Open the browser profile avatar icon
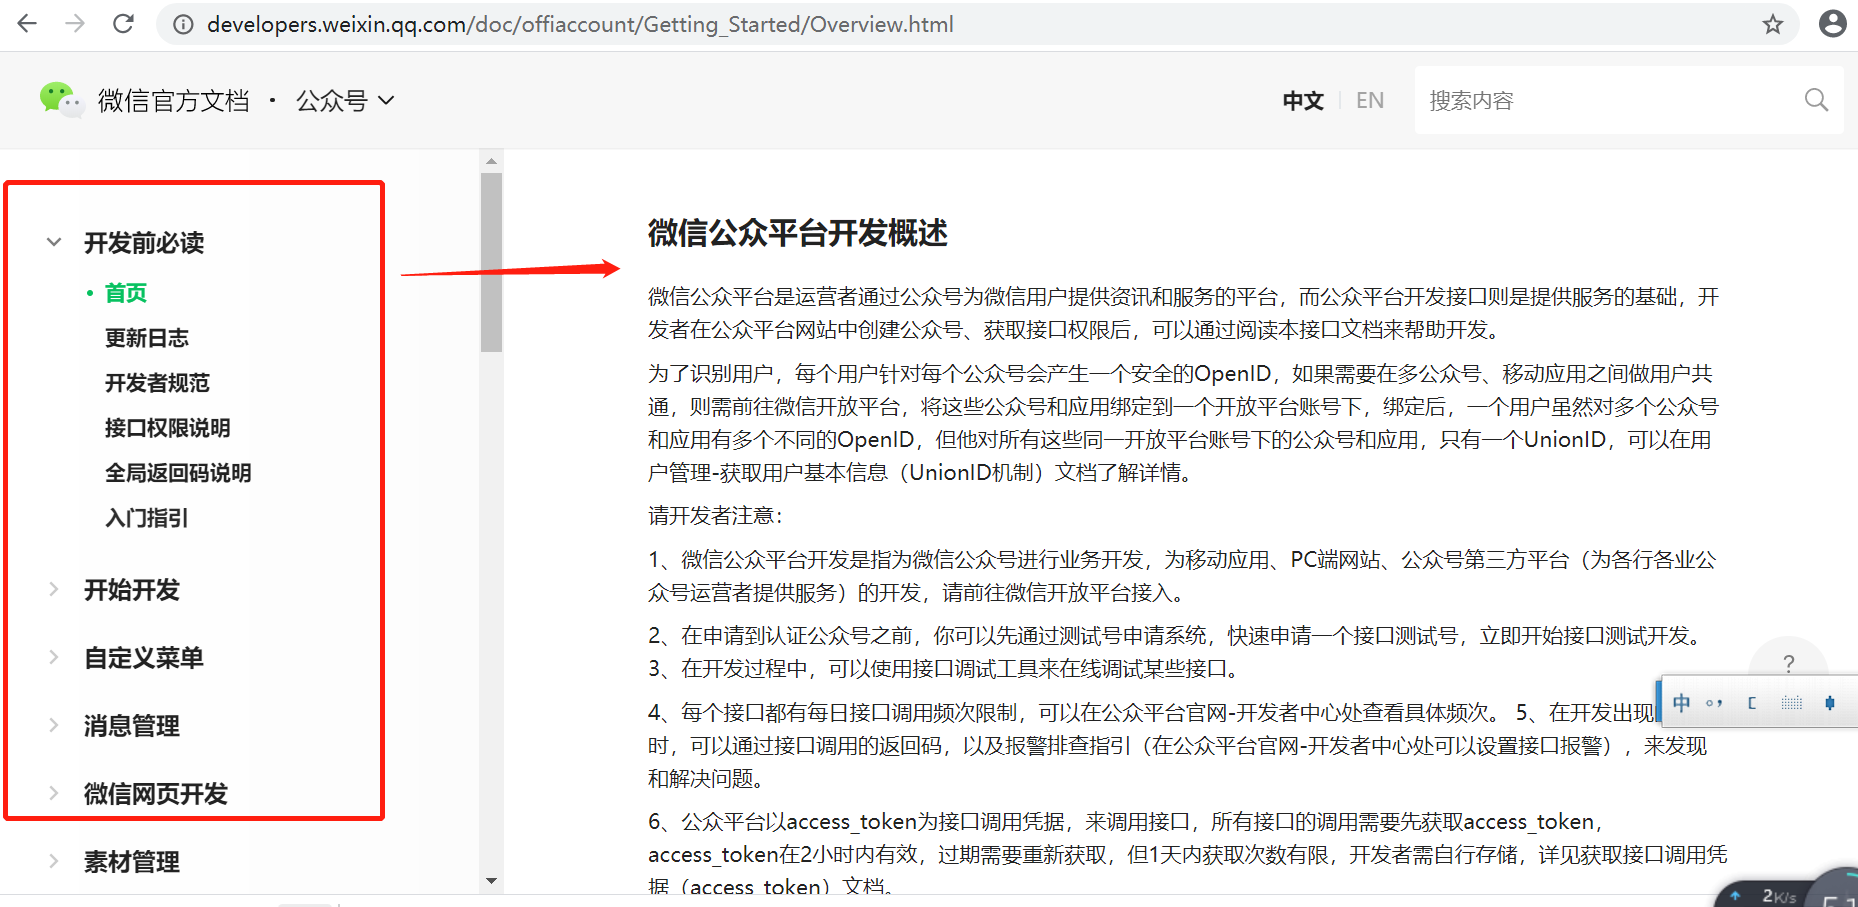 tap(1833, 23)
